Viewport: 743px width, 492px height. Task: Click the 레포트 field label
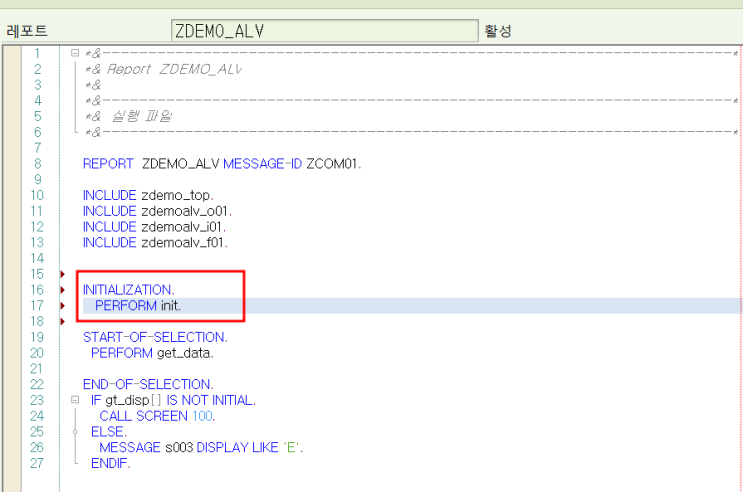tap(27, 31)
